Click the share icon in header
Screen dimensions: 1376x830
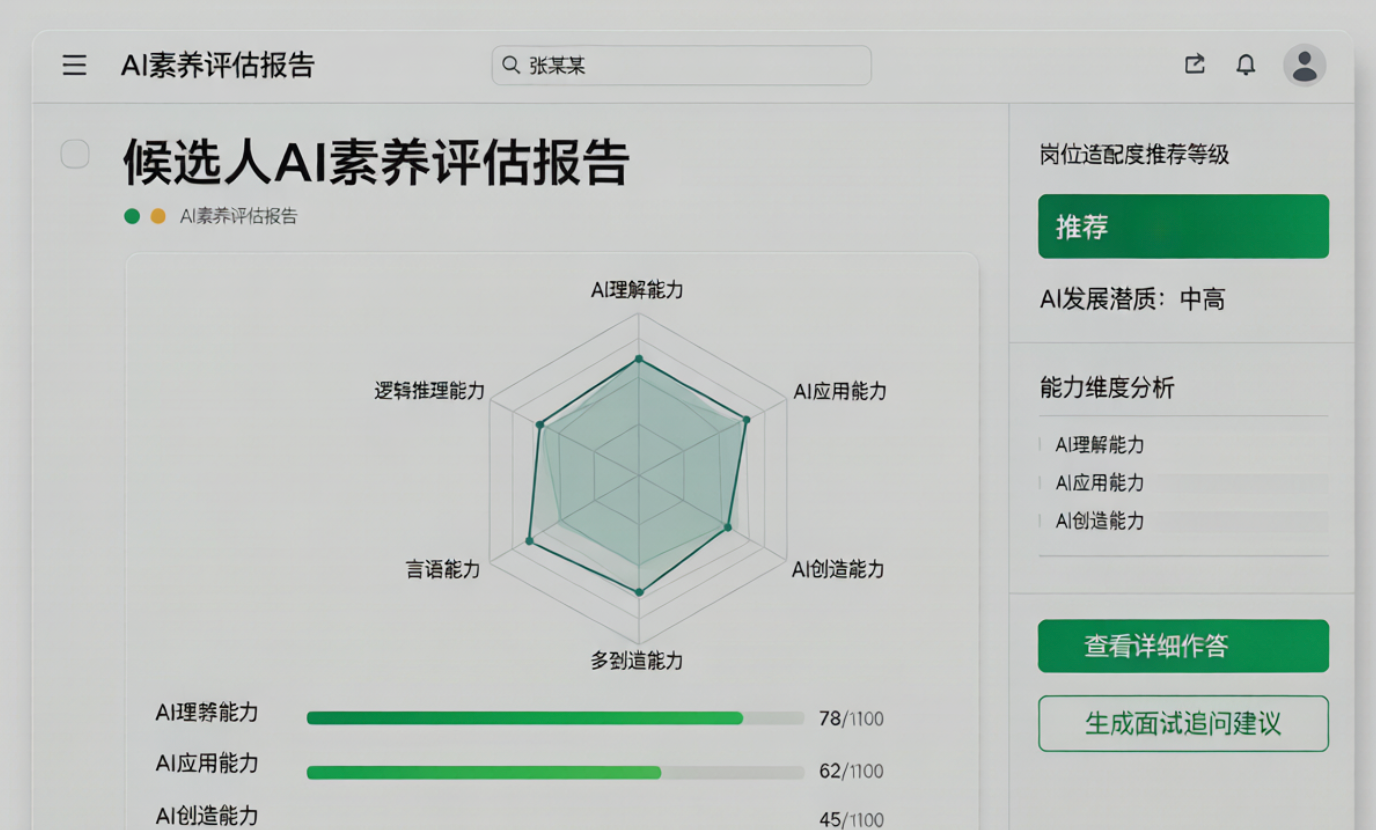coord(1194,64)
